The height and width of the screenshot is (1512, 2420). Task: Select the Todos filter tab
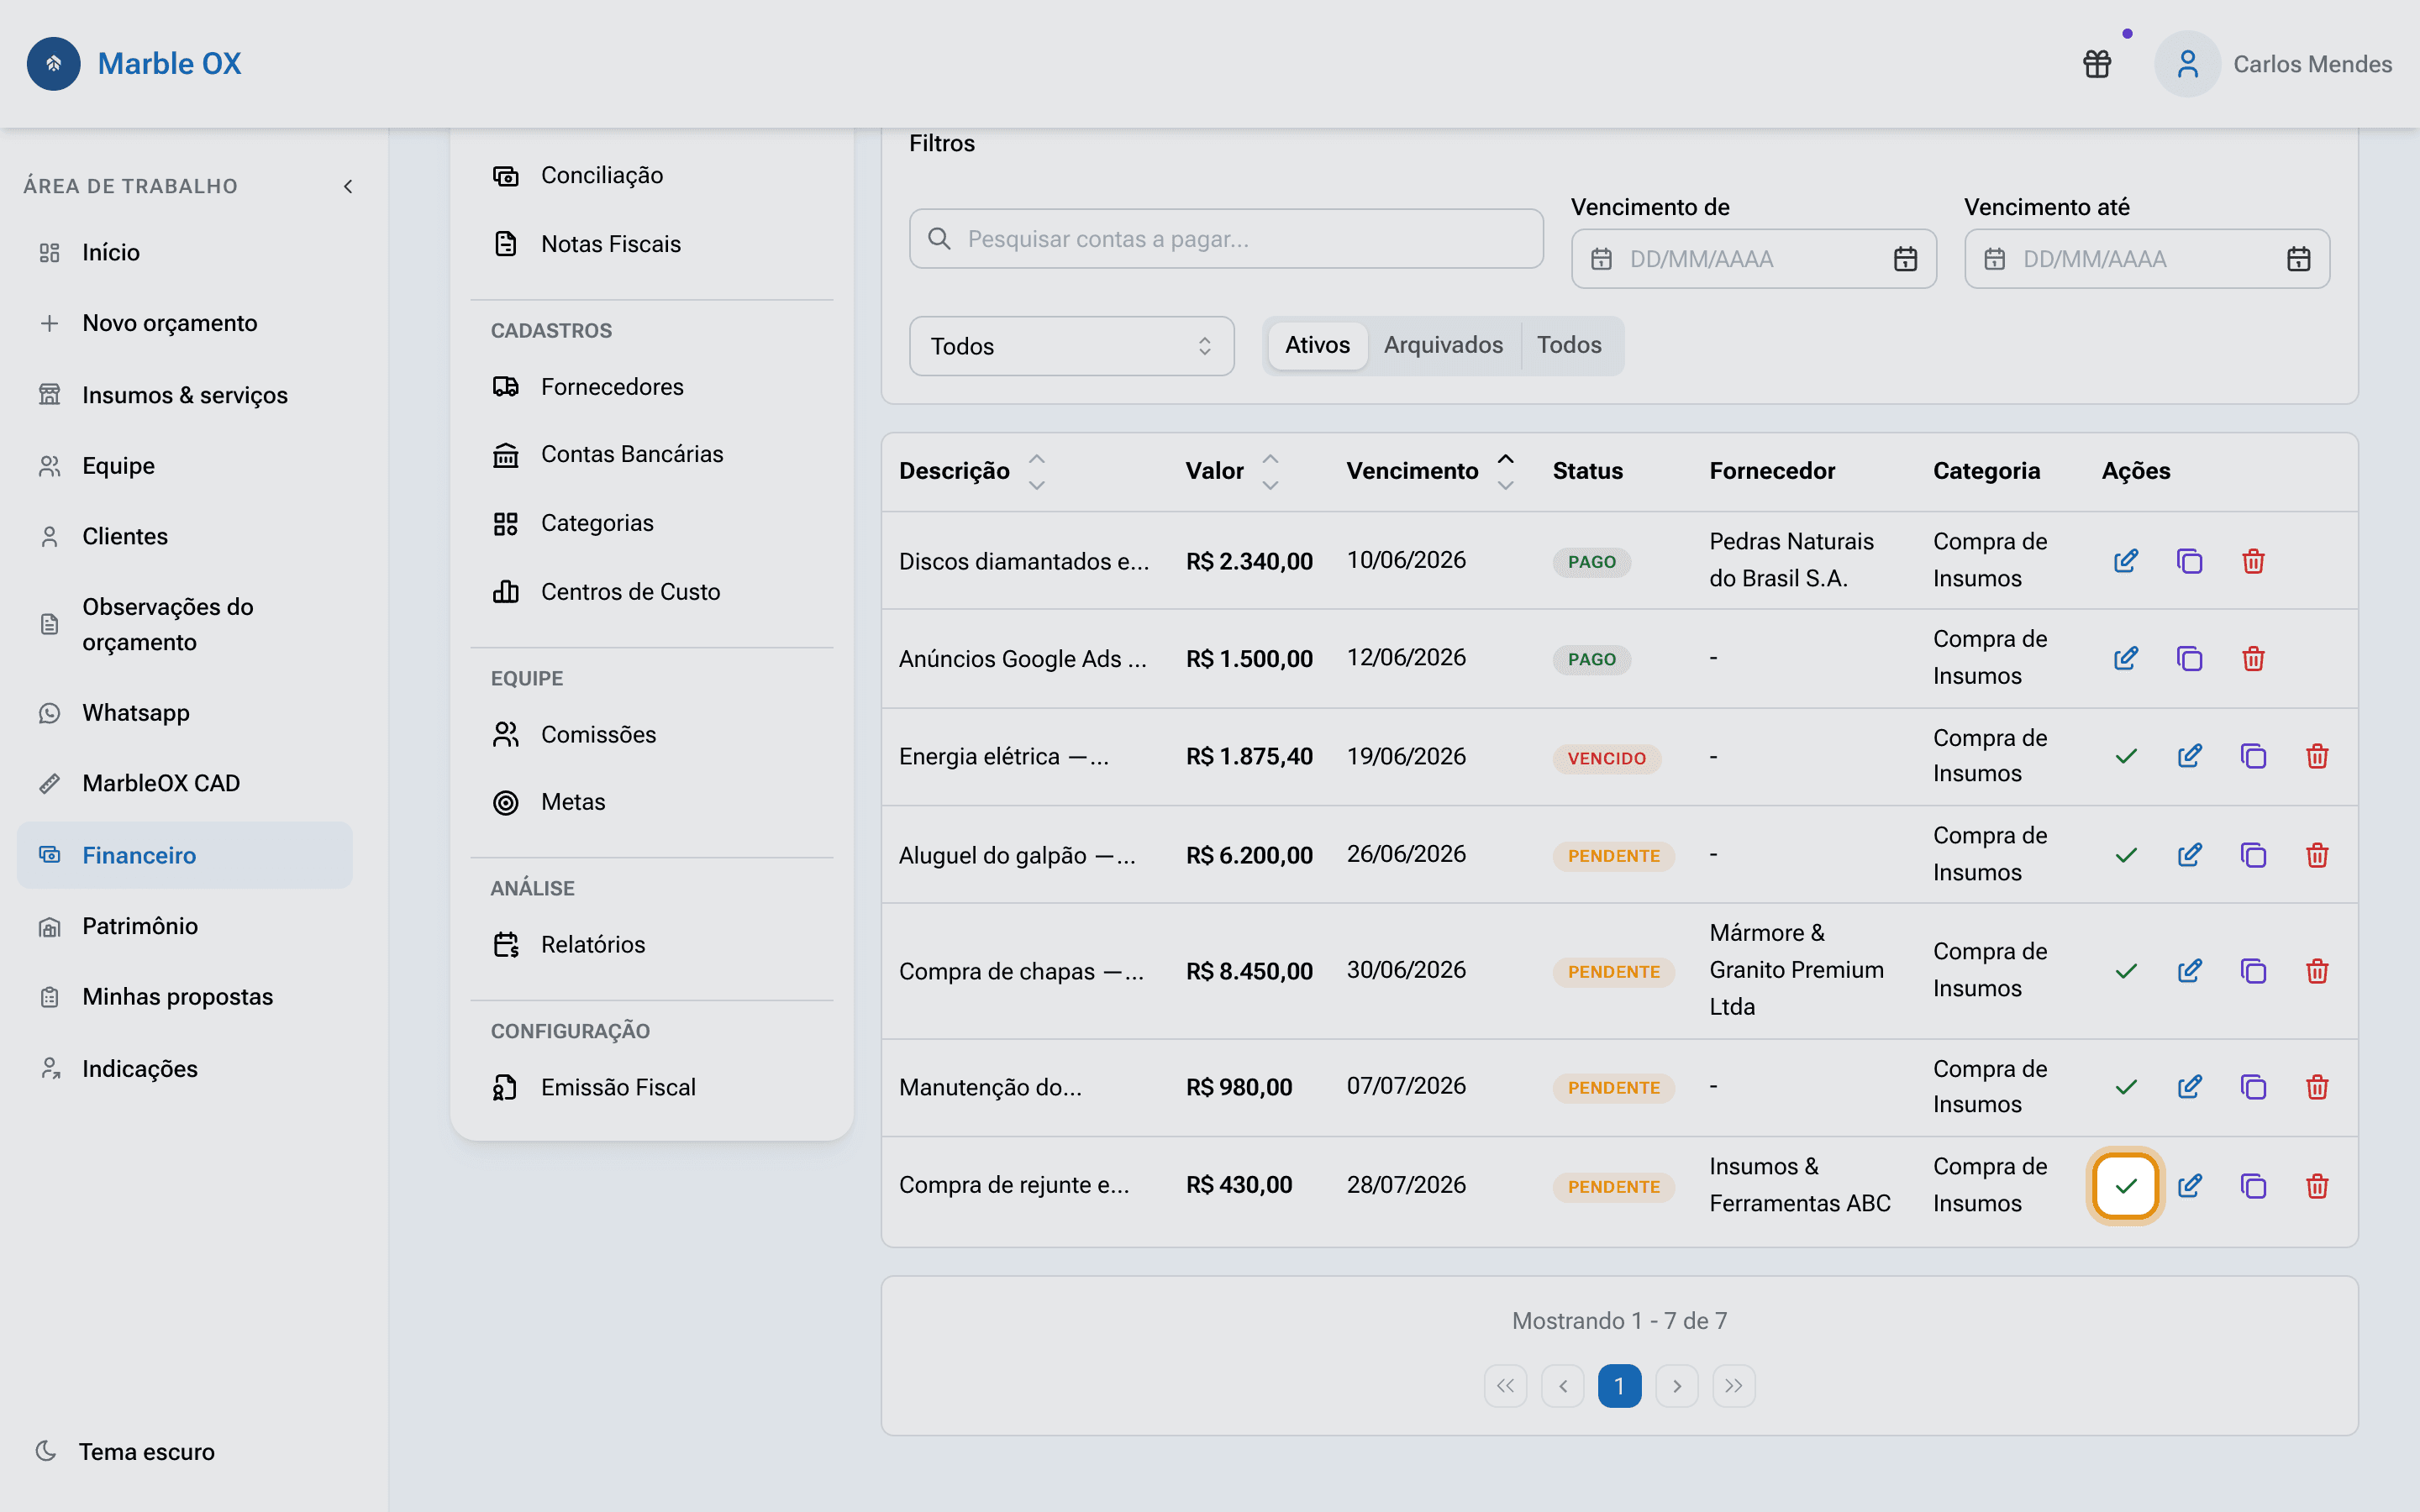point(1569,345)
